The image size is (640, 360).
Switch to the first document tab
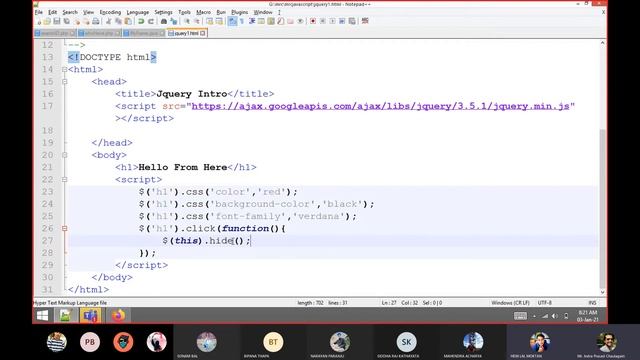click(55, 33)
